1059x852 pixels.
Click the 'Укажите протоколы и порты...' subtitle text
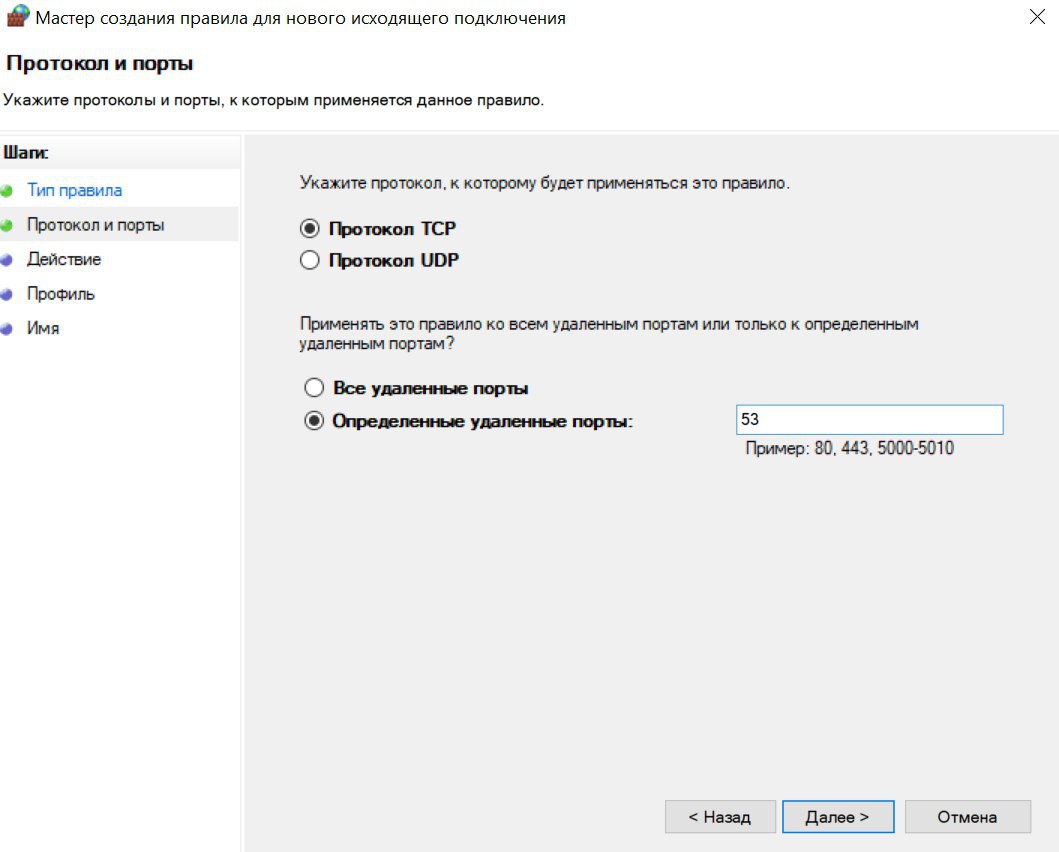pyautogui.click(x=273, y=101)
